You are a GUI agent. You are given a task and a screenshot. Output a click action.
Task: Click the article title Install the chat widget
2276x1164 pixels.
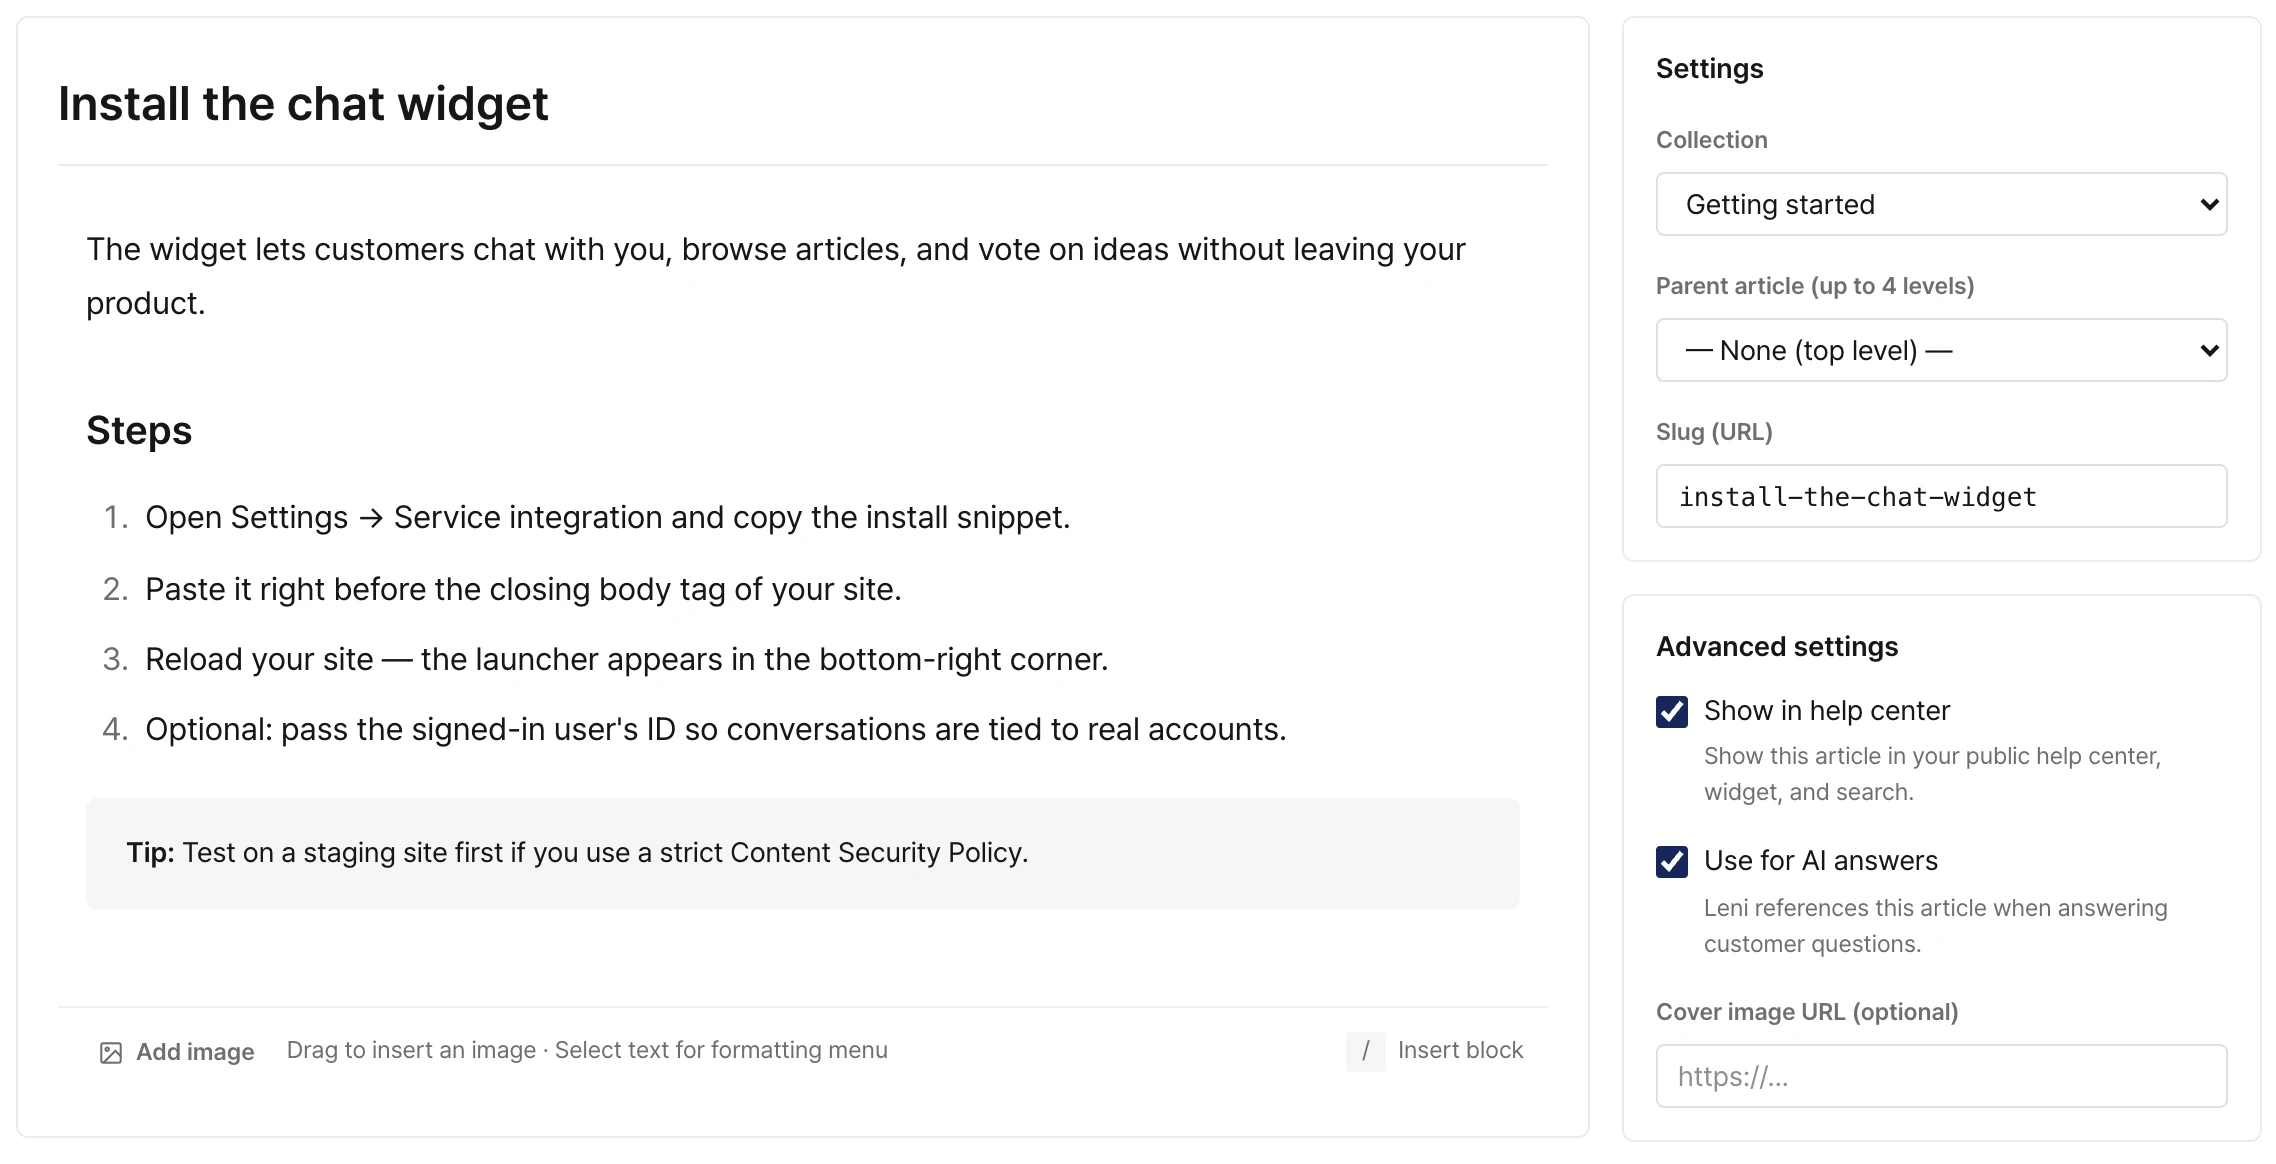(x=303, y=104)
